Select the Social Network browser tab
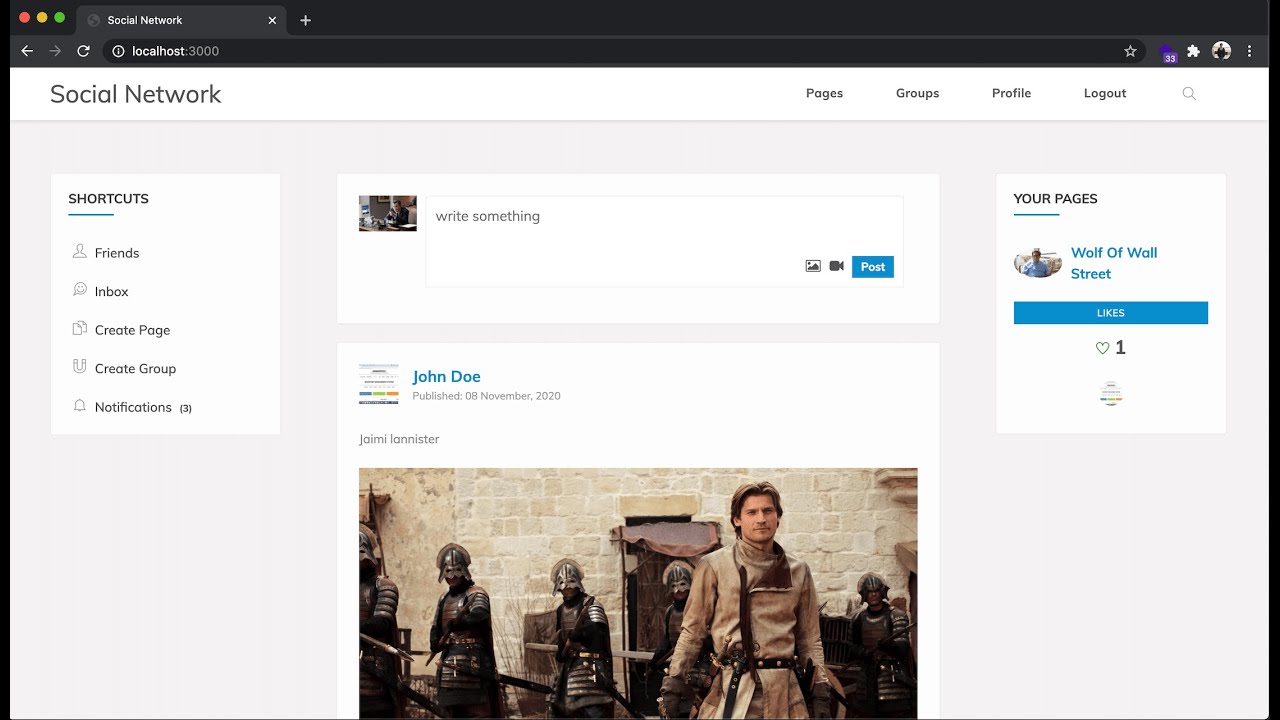1280x720 pixels. click(x=181, y=20)
